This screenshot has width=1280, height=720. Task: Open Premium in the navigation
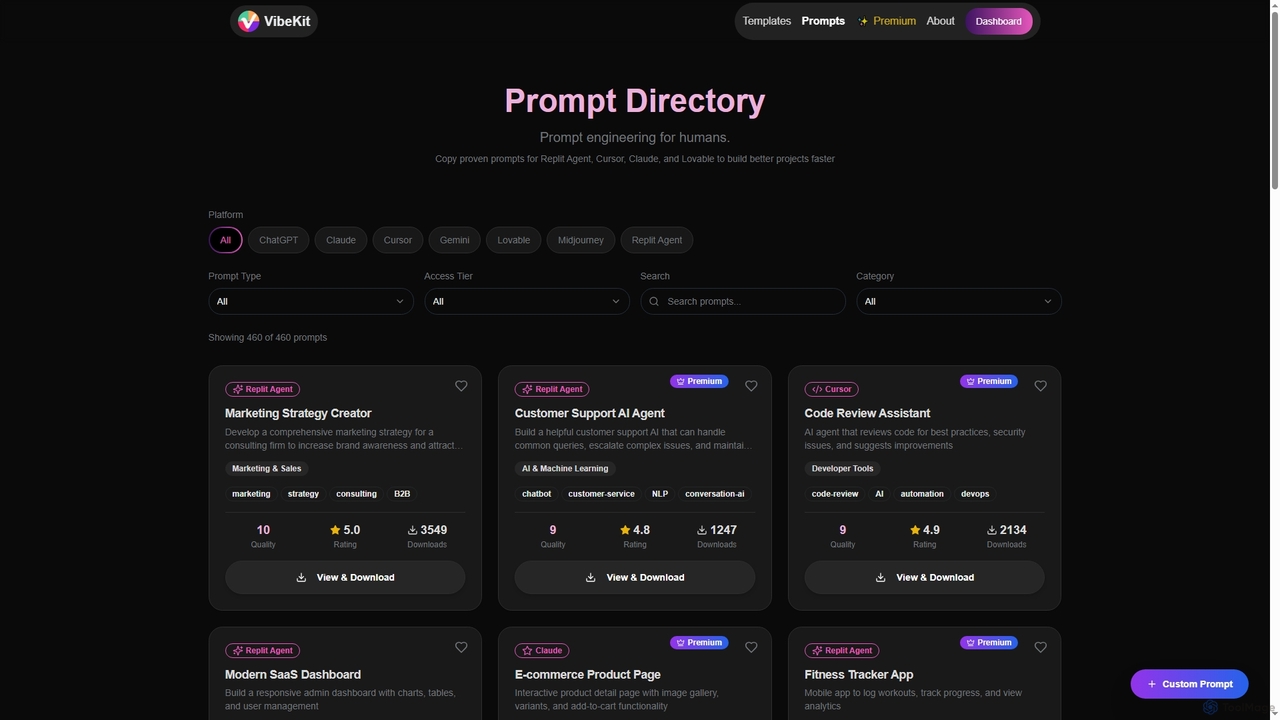coord(887,21)
